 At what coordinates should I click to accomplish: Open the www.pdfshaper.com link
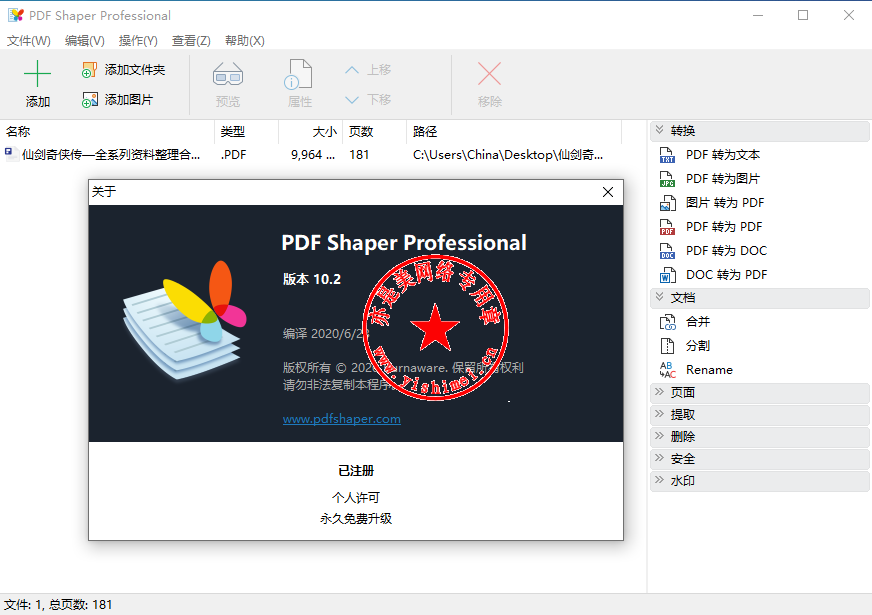coord(341,419)
